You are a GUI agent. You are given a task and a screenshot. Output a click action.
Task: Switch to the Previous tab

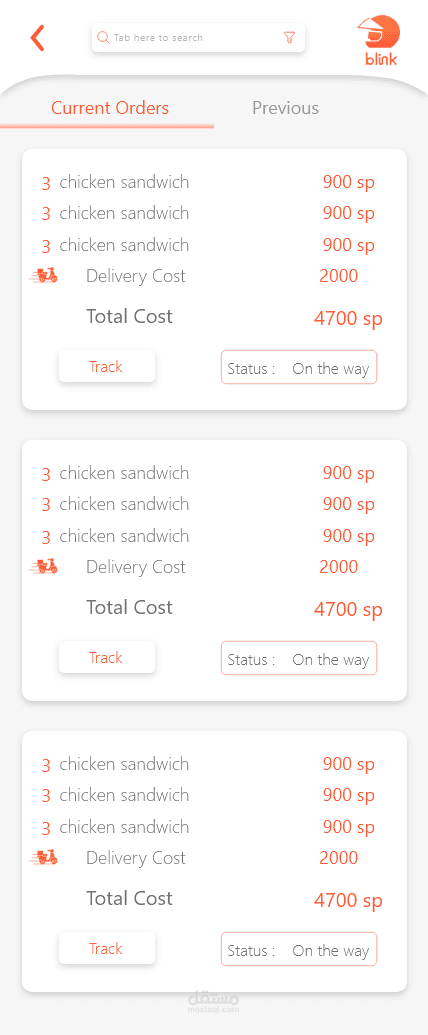pos(285,108)
